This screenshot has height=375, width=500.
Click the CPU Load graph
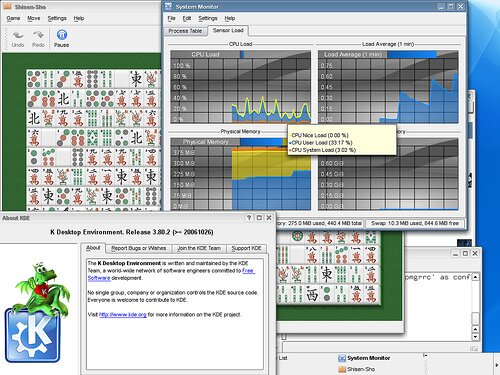point(241,87)
